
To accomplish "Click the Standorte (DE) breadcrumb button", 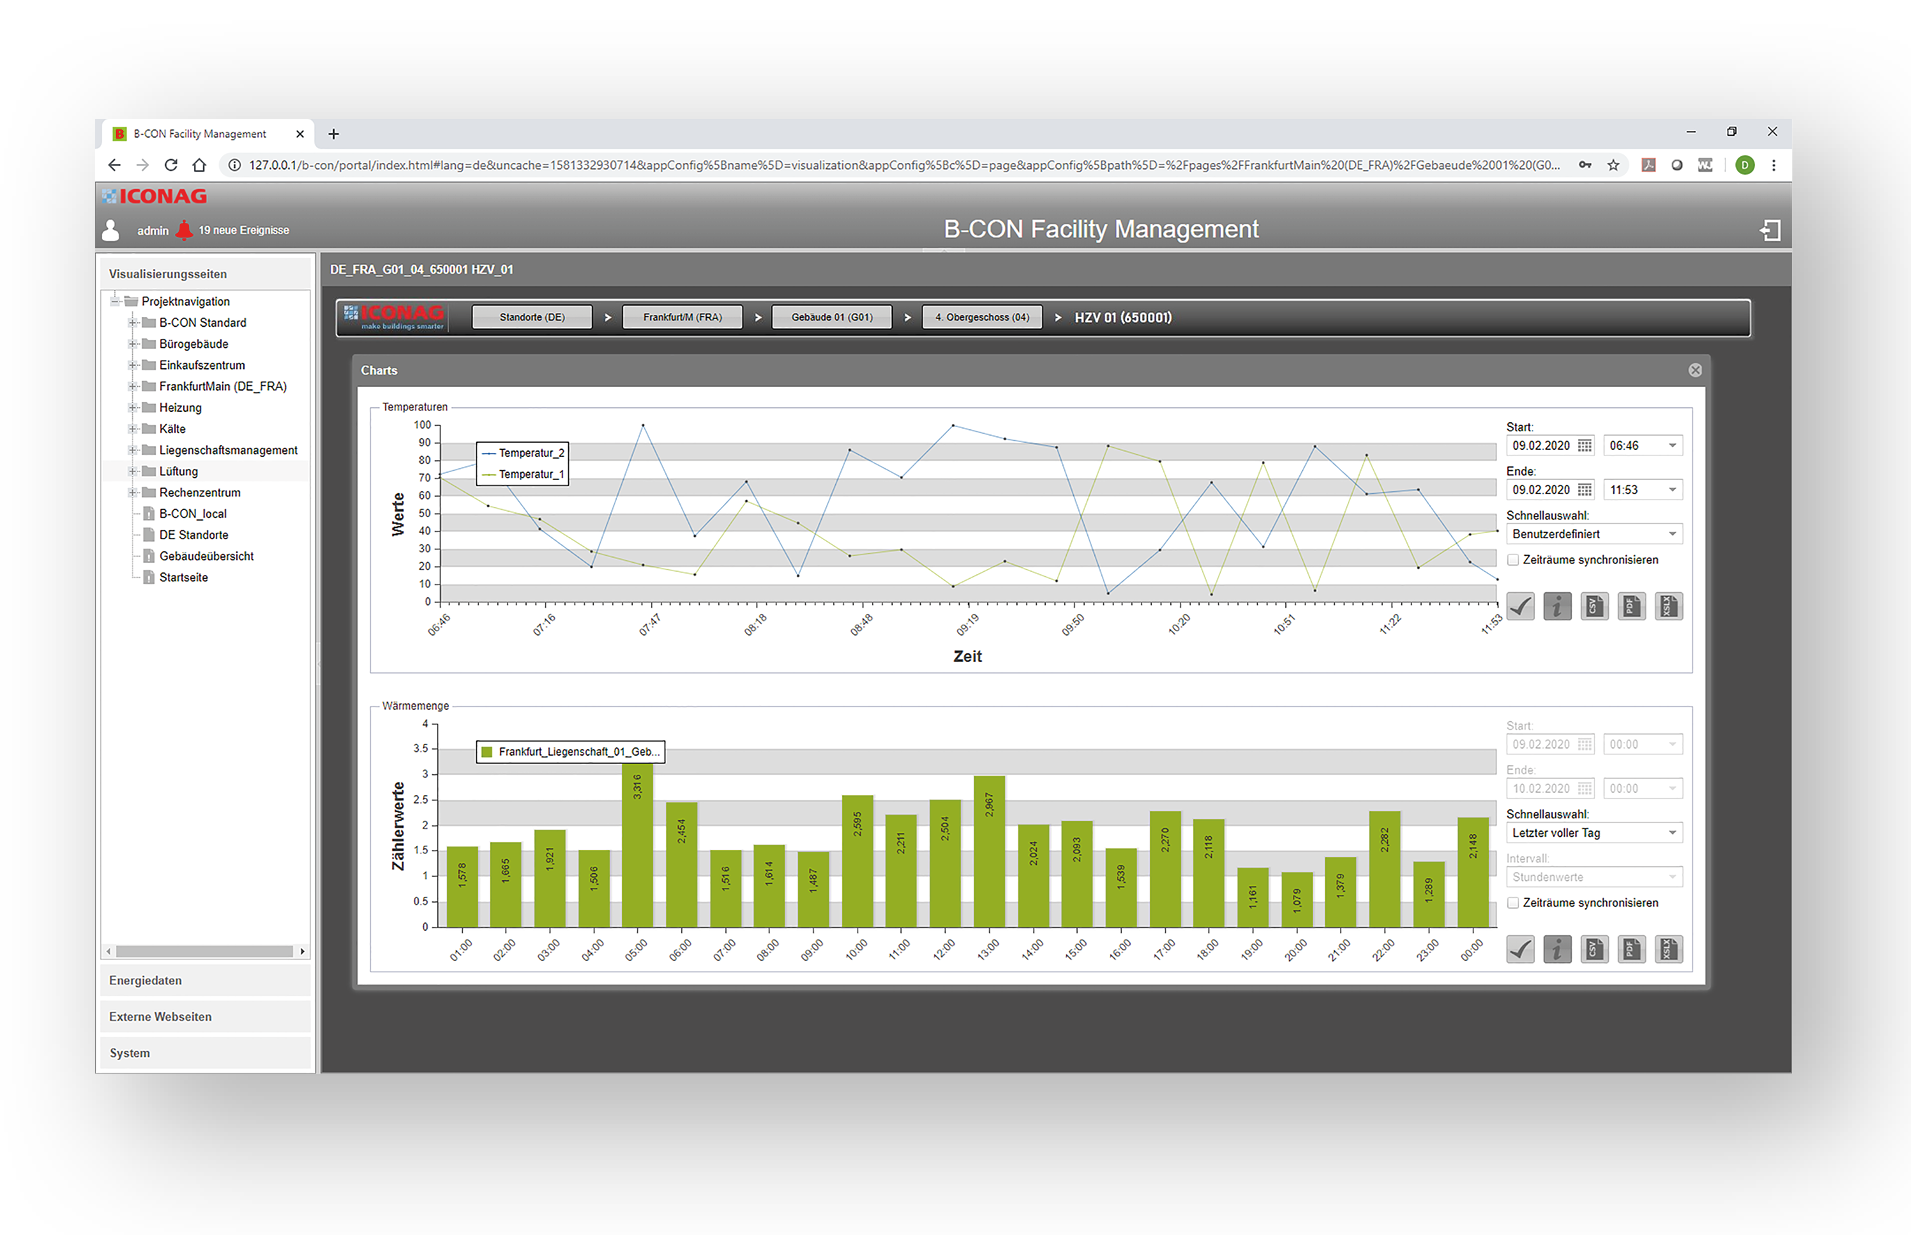I will click(x=532, y=317).
